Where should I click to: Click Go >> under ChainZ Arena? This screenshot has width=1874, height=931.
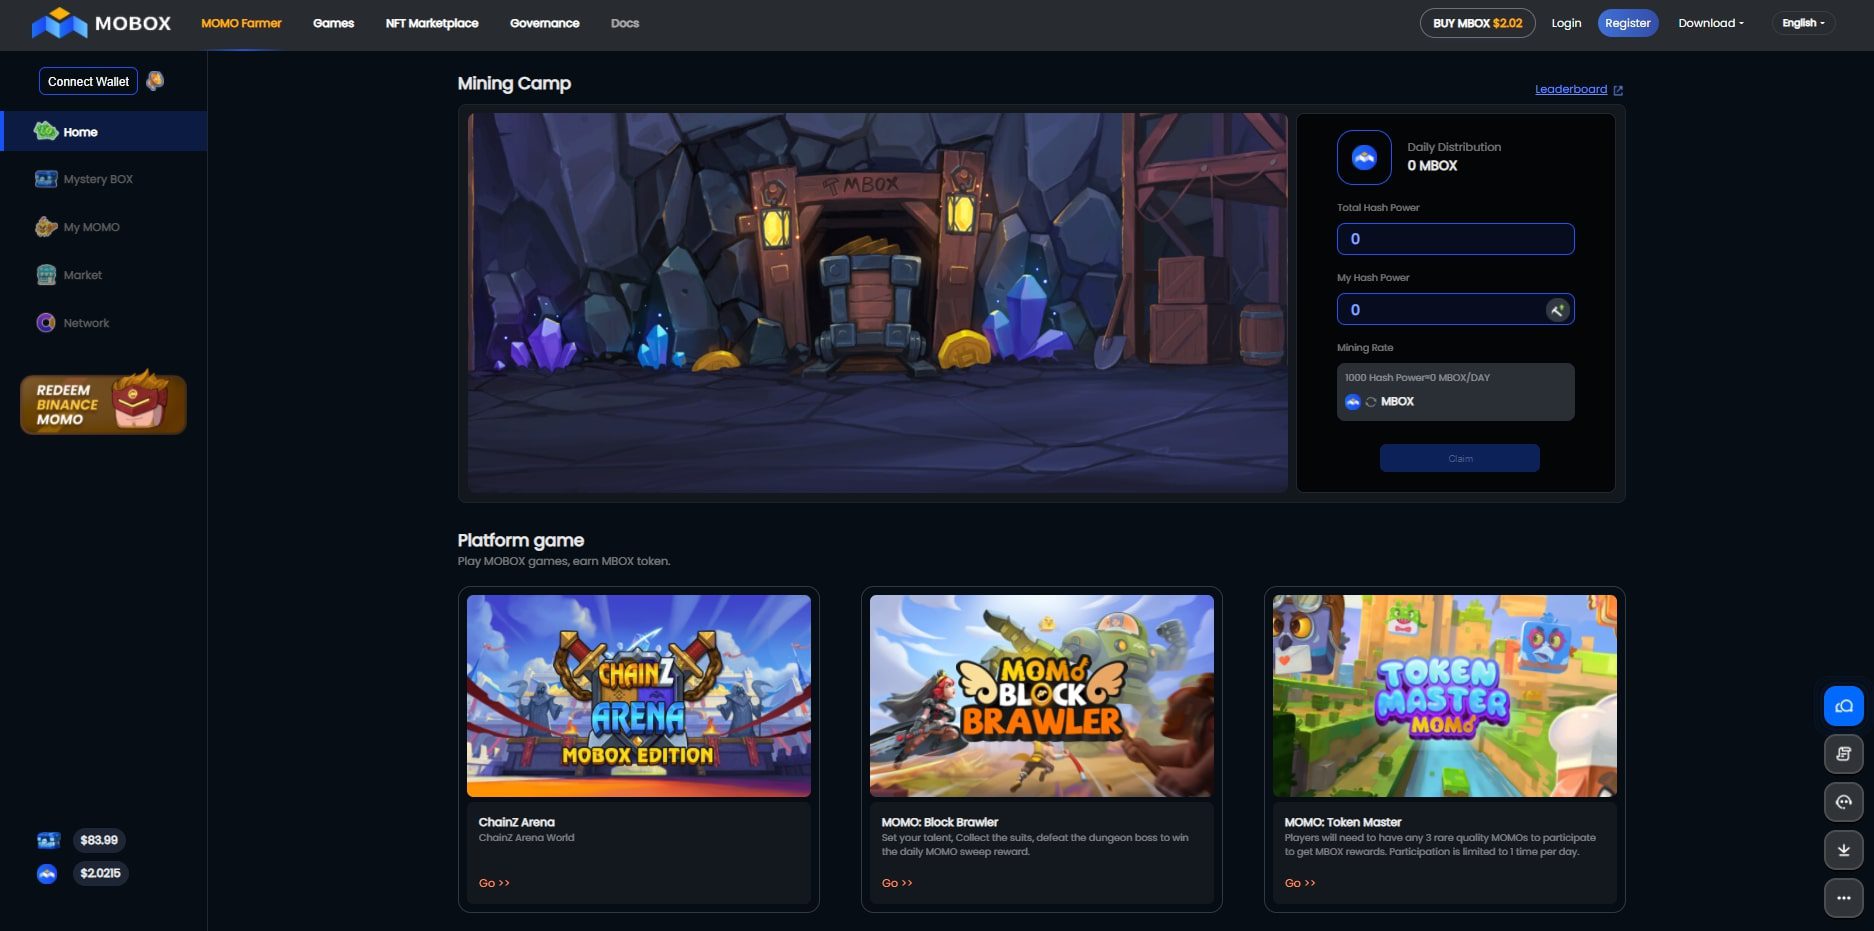[494, 883]
